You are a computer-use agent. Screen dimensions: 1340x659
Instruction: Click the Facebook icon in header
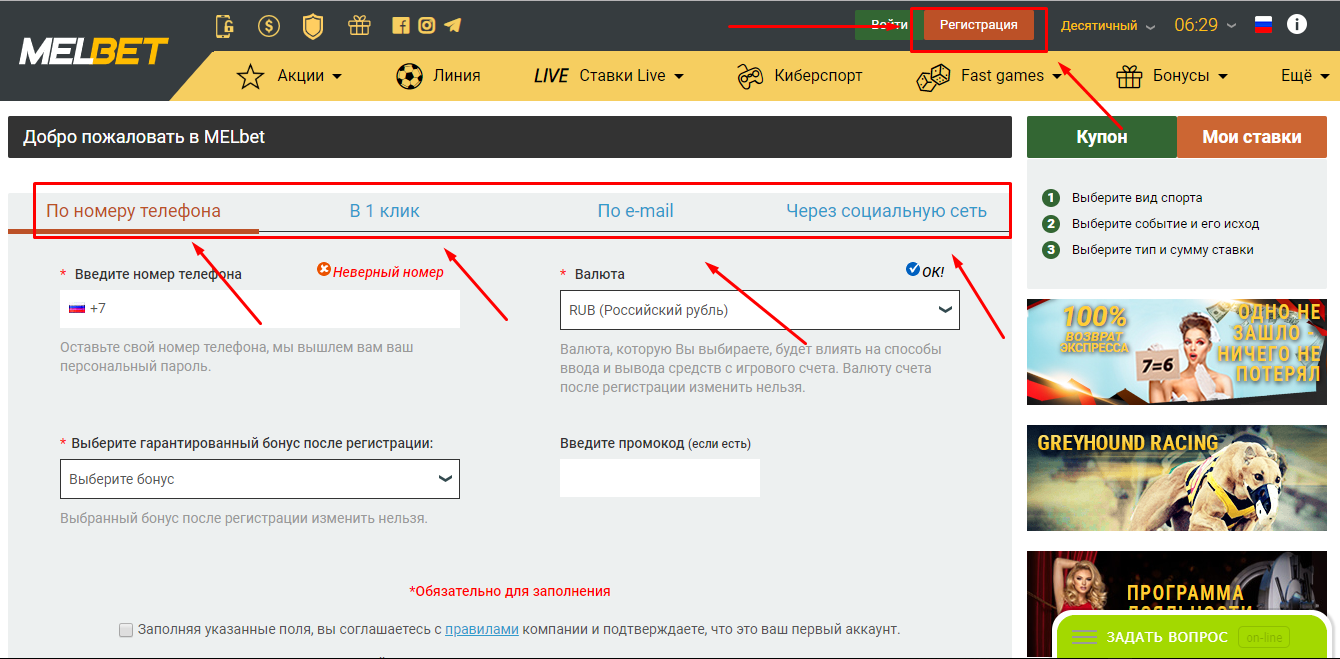point(401,26)
